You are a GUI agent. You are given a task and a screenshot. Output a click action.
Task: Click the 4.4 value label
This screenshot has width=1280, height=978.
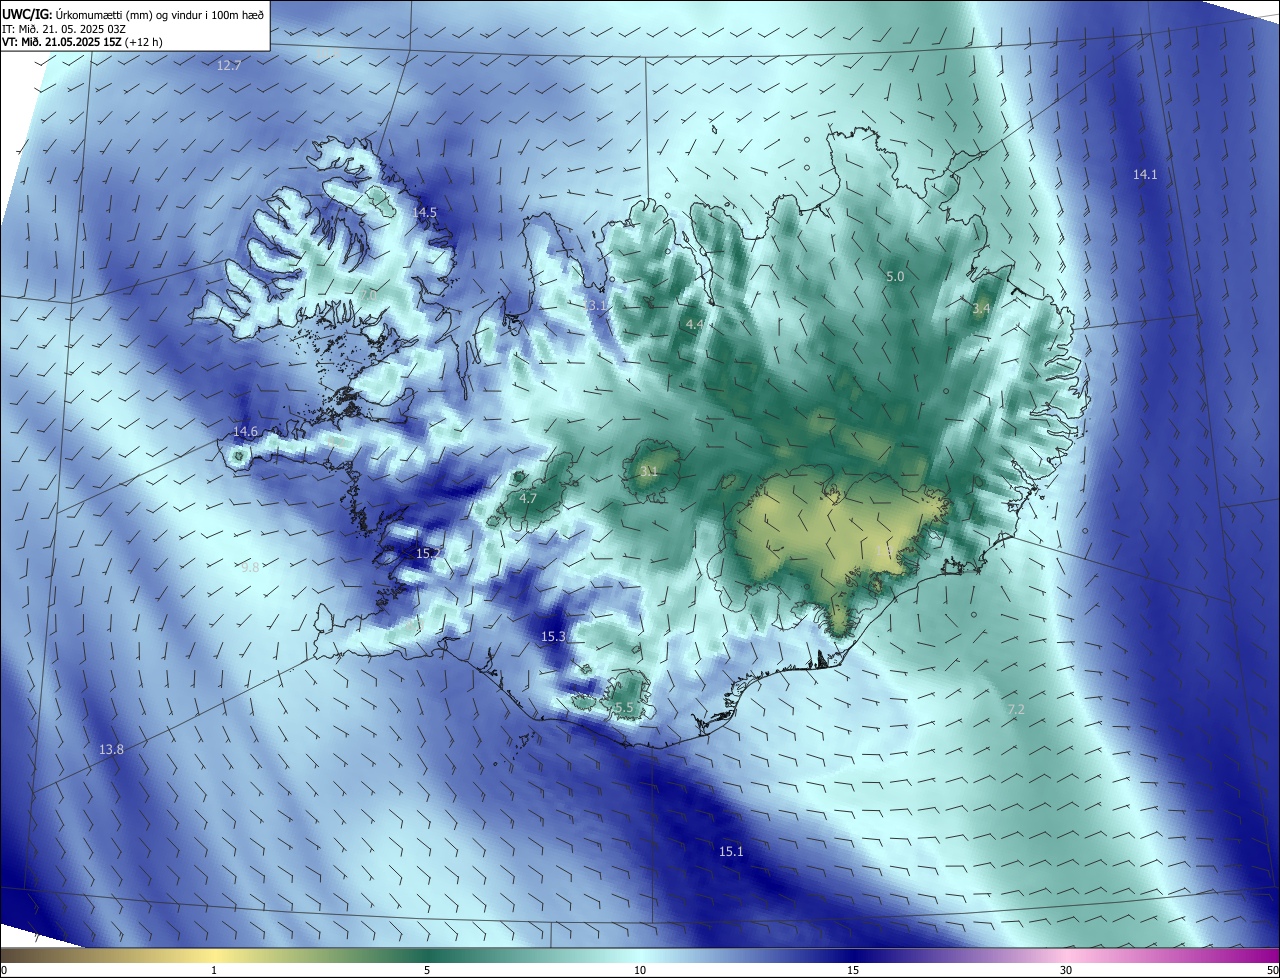click(694, 325)
